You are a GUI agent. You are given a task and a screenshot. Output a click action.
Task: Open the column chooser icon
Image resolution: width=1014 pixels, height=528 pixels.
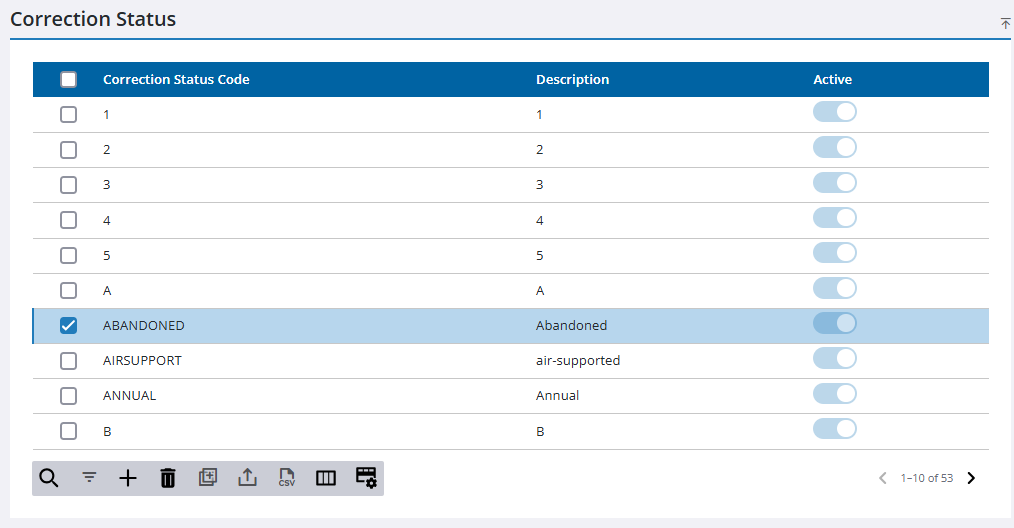coord(326,478)
